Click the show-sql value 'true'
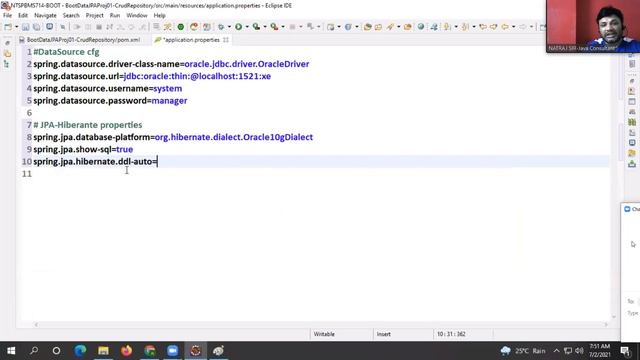Screen dimensions: 640x360 (124, 149)
